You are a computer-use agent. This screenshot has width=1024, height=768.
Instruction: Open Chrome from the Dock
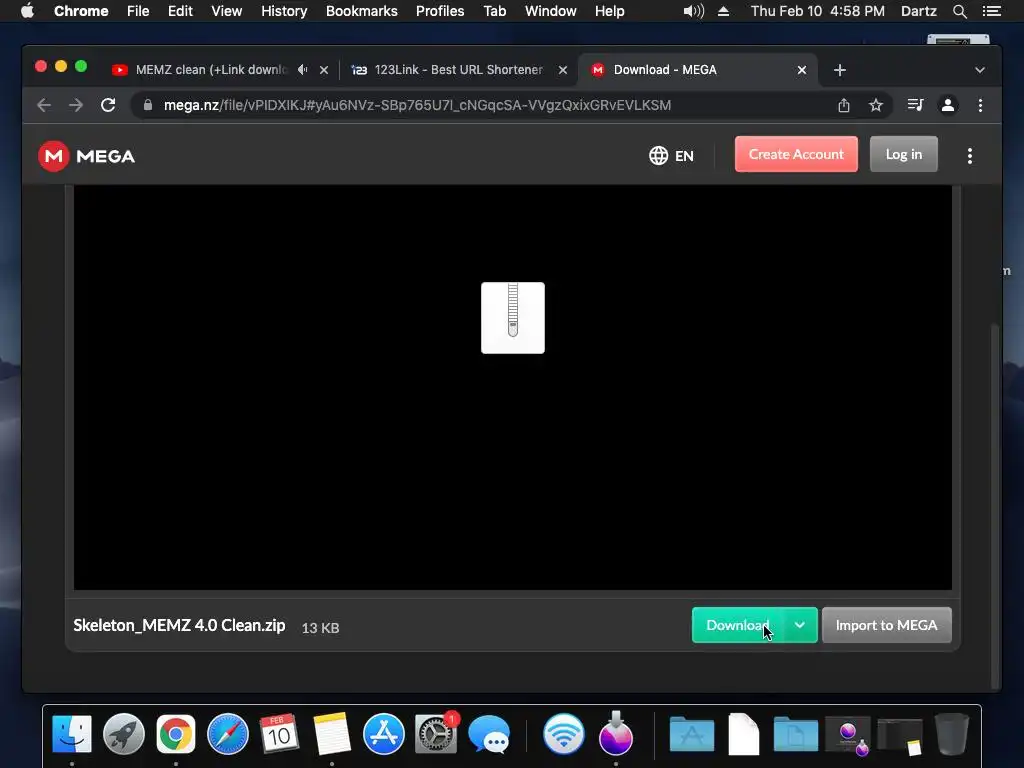click(176, 734)
